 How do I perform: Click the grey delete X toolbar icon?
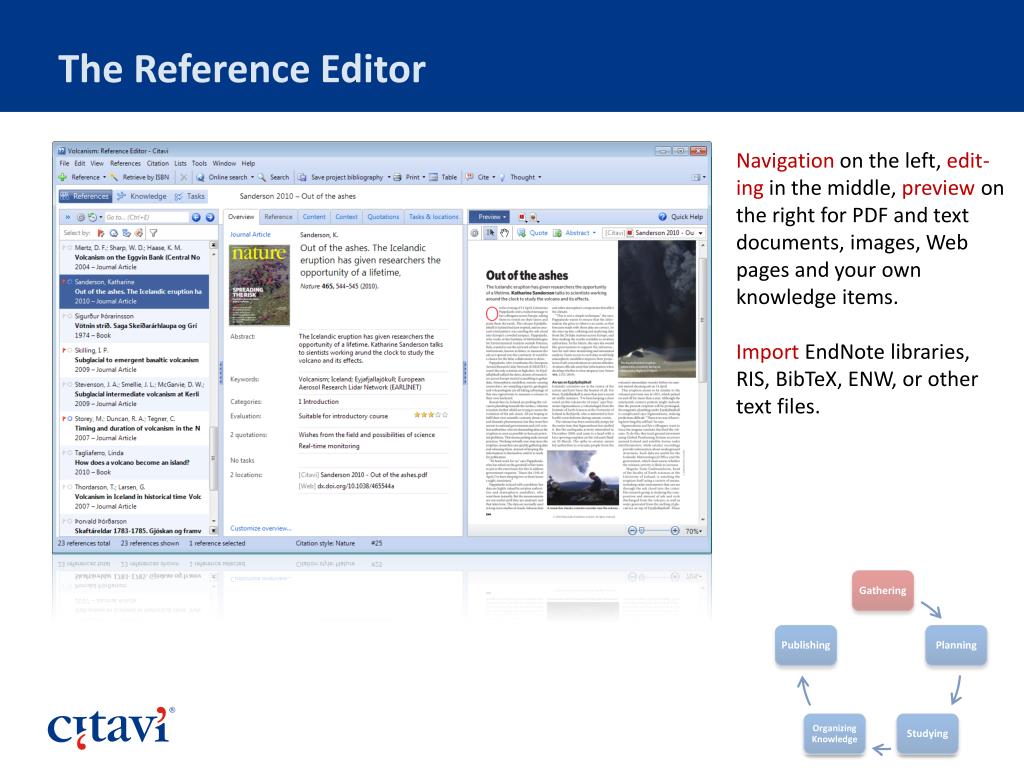(184, 177)
